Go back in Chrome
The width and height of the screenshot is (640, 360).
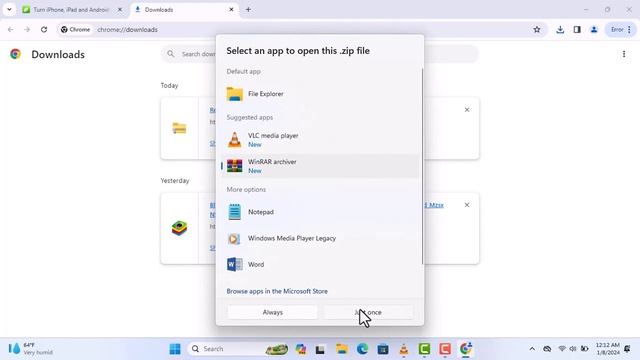(x=11, y=29)
